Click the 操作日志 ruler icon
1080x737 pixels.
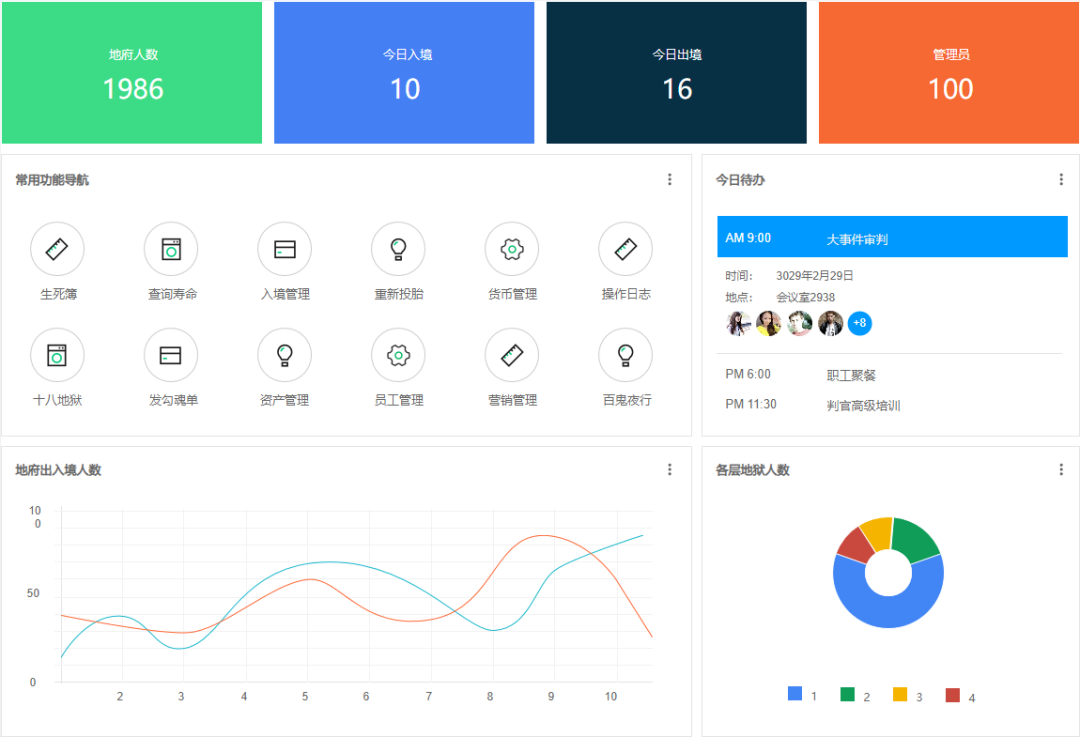pos(625,249)
